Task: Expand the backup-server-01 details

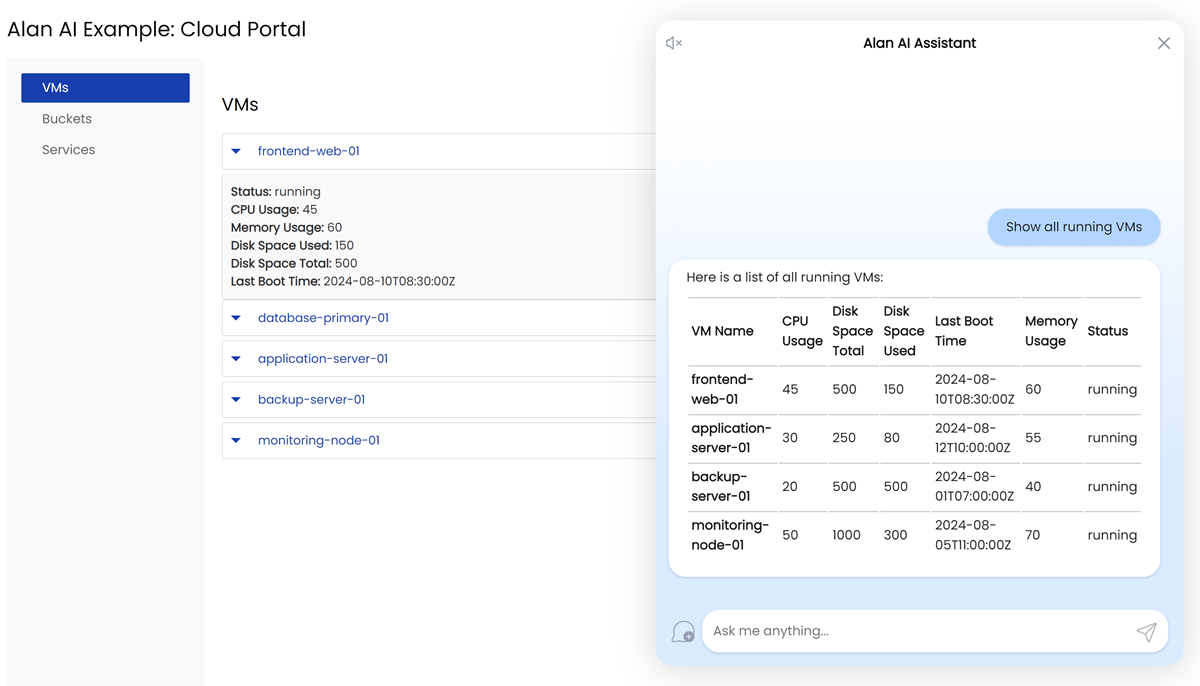Action: tap(236, 399)
